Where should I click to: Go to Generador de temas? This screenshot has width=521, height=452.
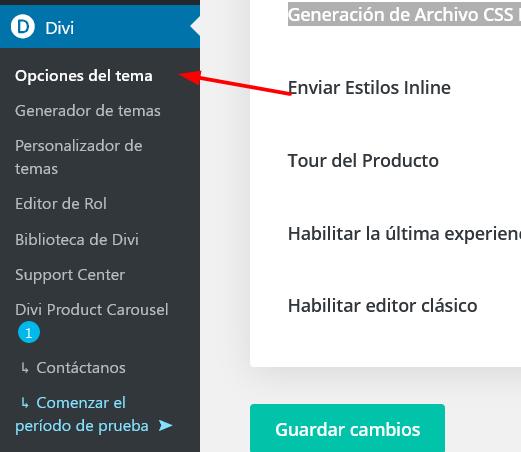pos(88,111)
